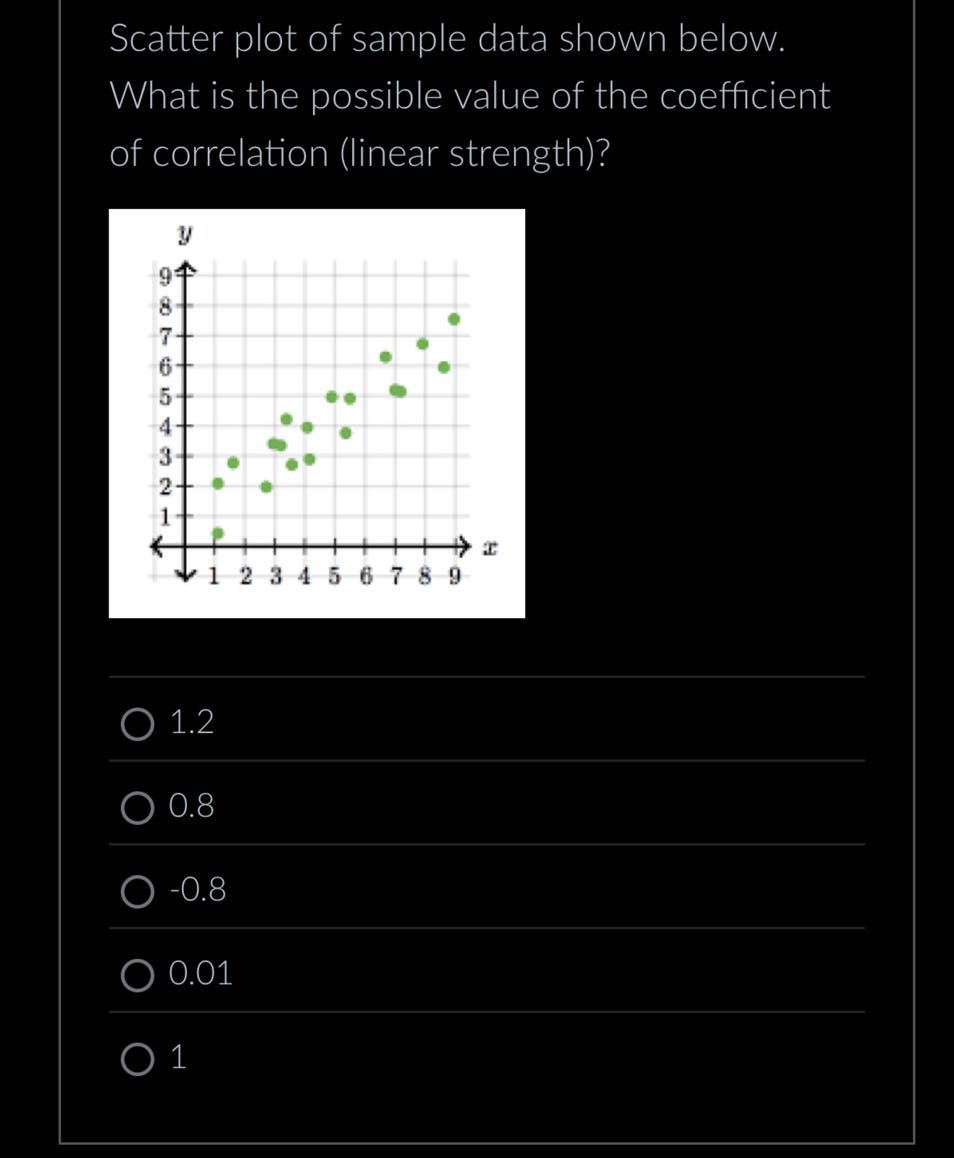This screenshot has width=954, height=1158.
Task: Click the number 9 on the y axis
Action: pos(166,275)
